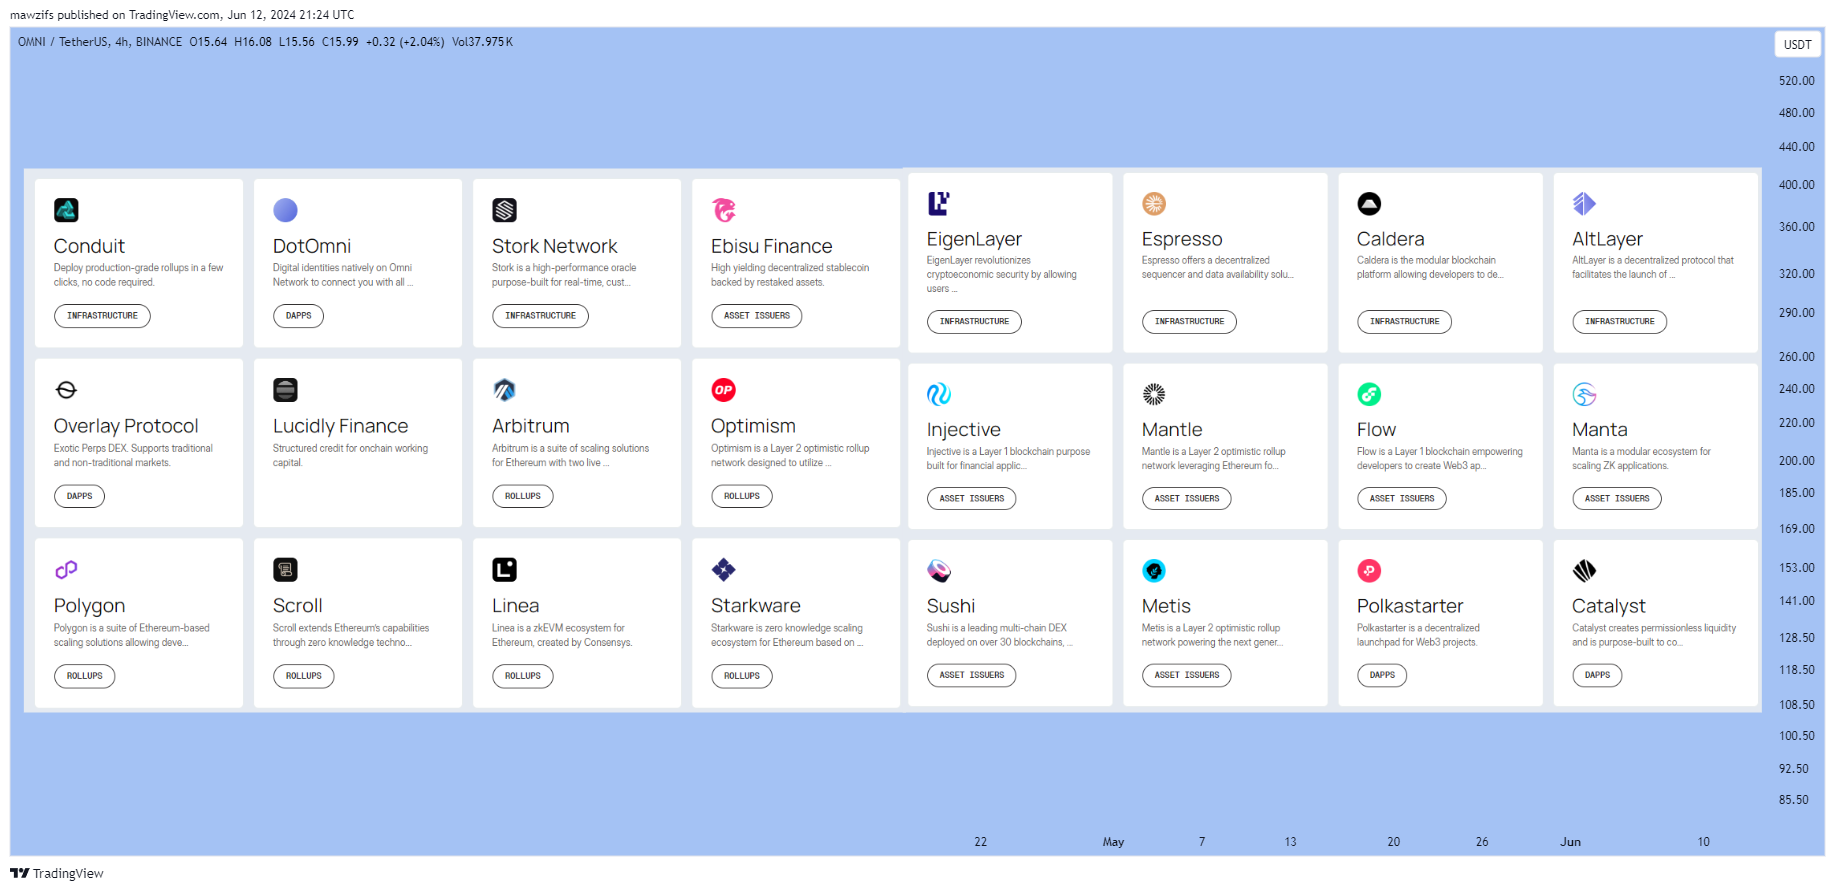
Task: Click the INFRASTRUCTURE tag under Conduit
Action: tap(102, 316)
